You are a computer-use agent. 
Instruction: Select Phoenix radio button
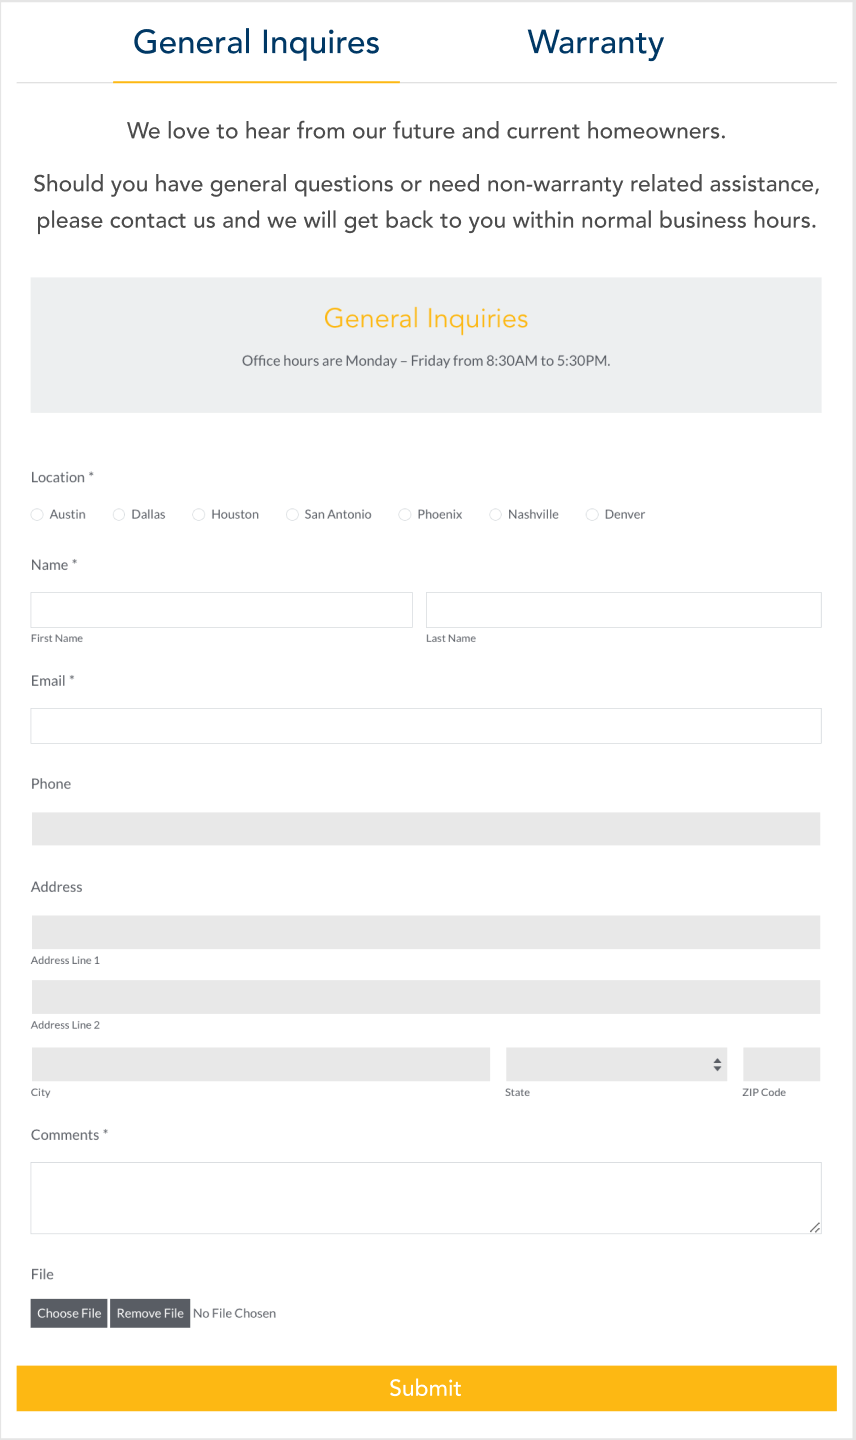tap(405, 515)
